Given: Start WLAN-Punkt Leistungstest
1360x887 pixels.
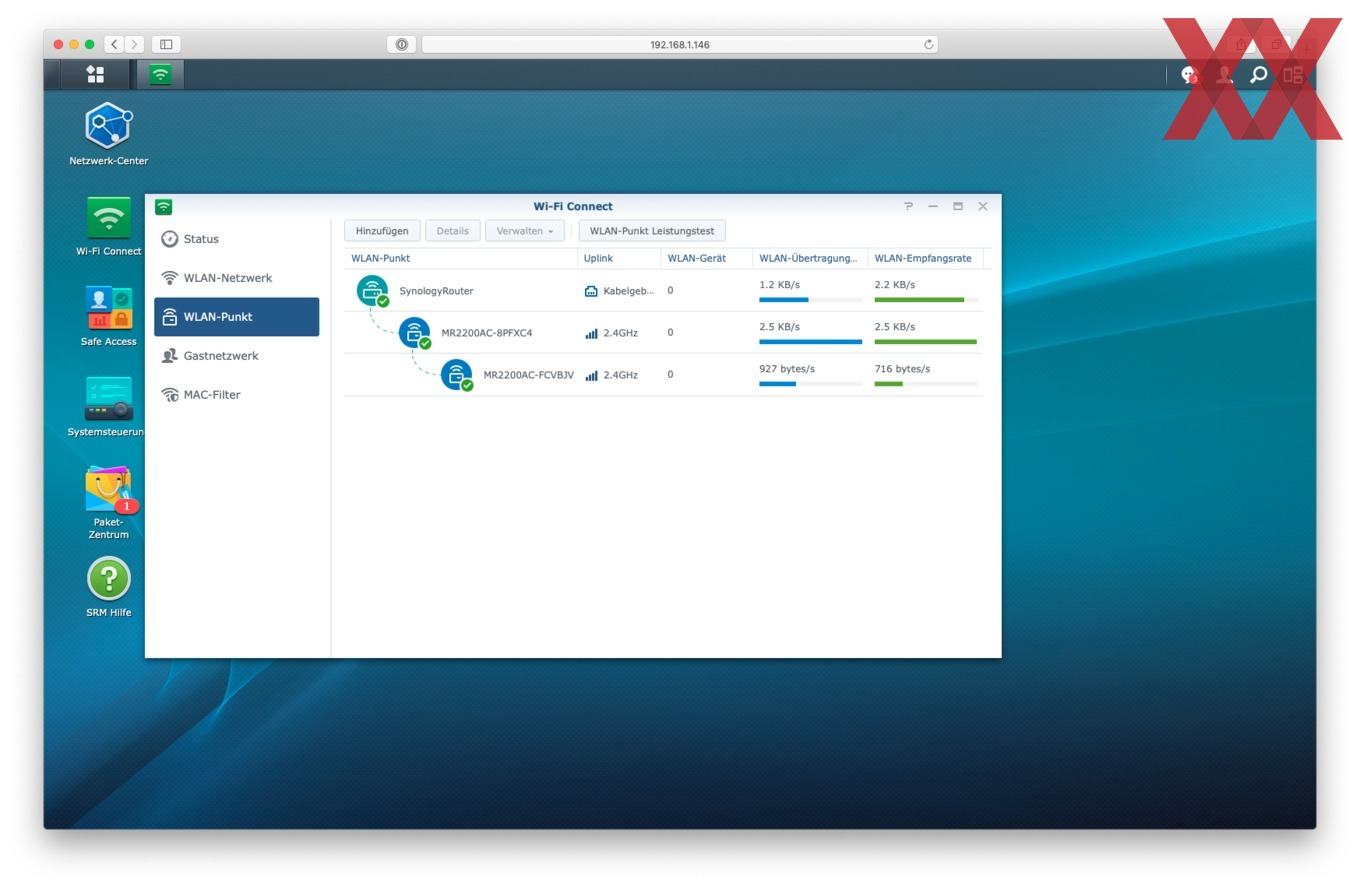Looking at the screenshot, I should [x=652, y=231].
